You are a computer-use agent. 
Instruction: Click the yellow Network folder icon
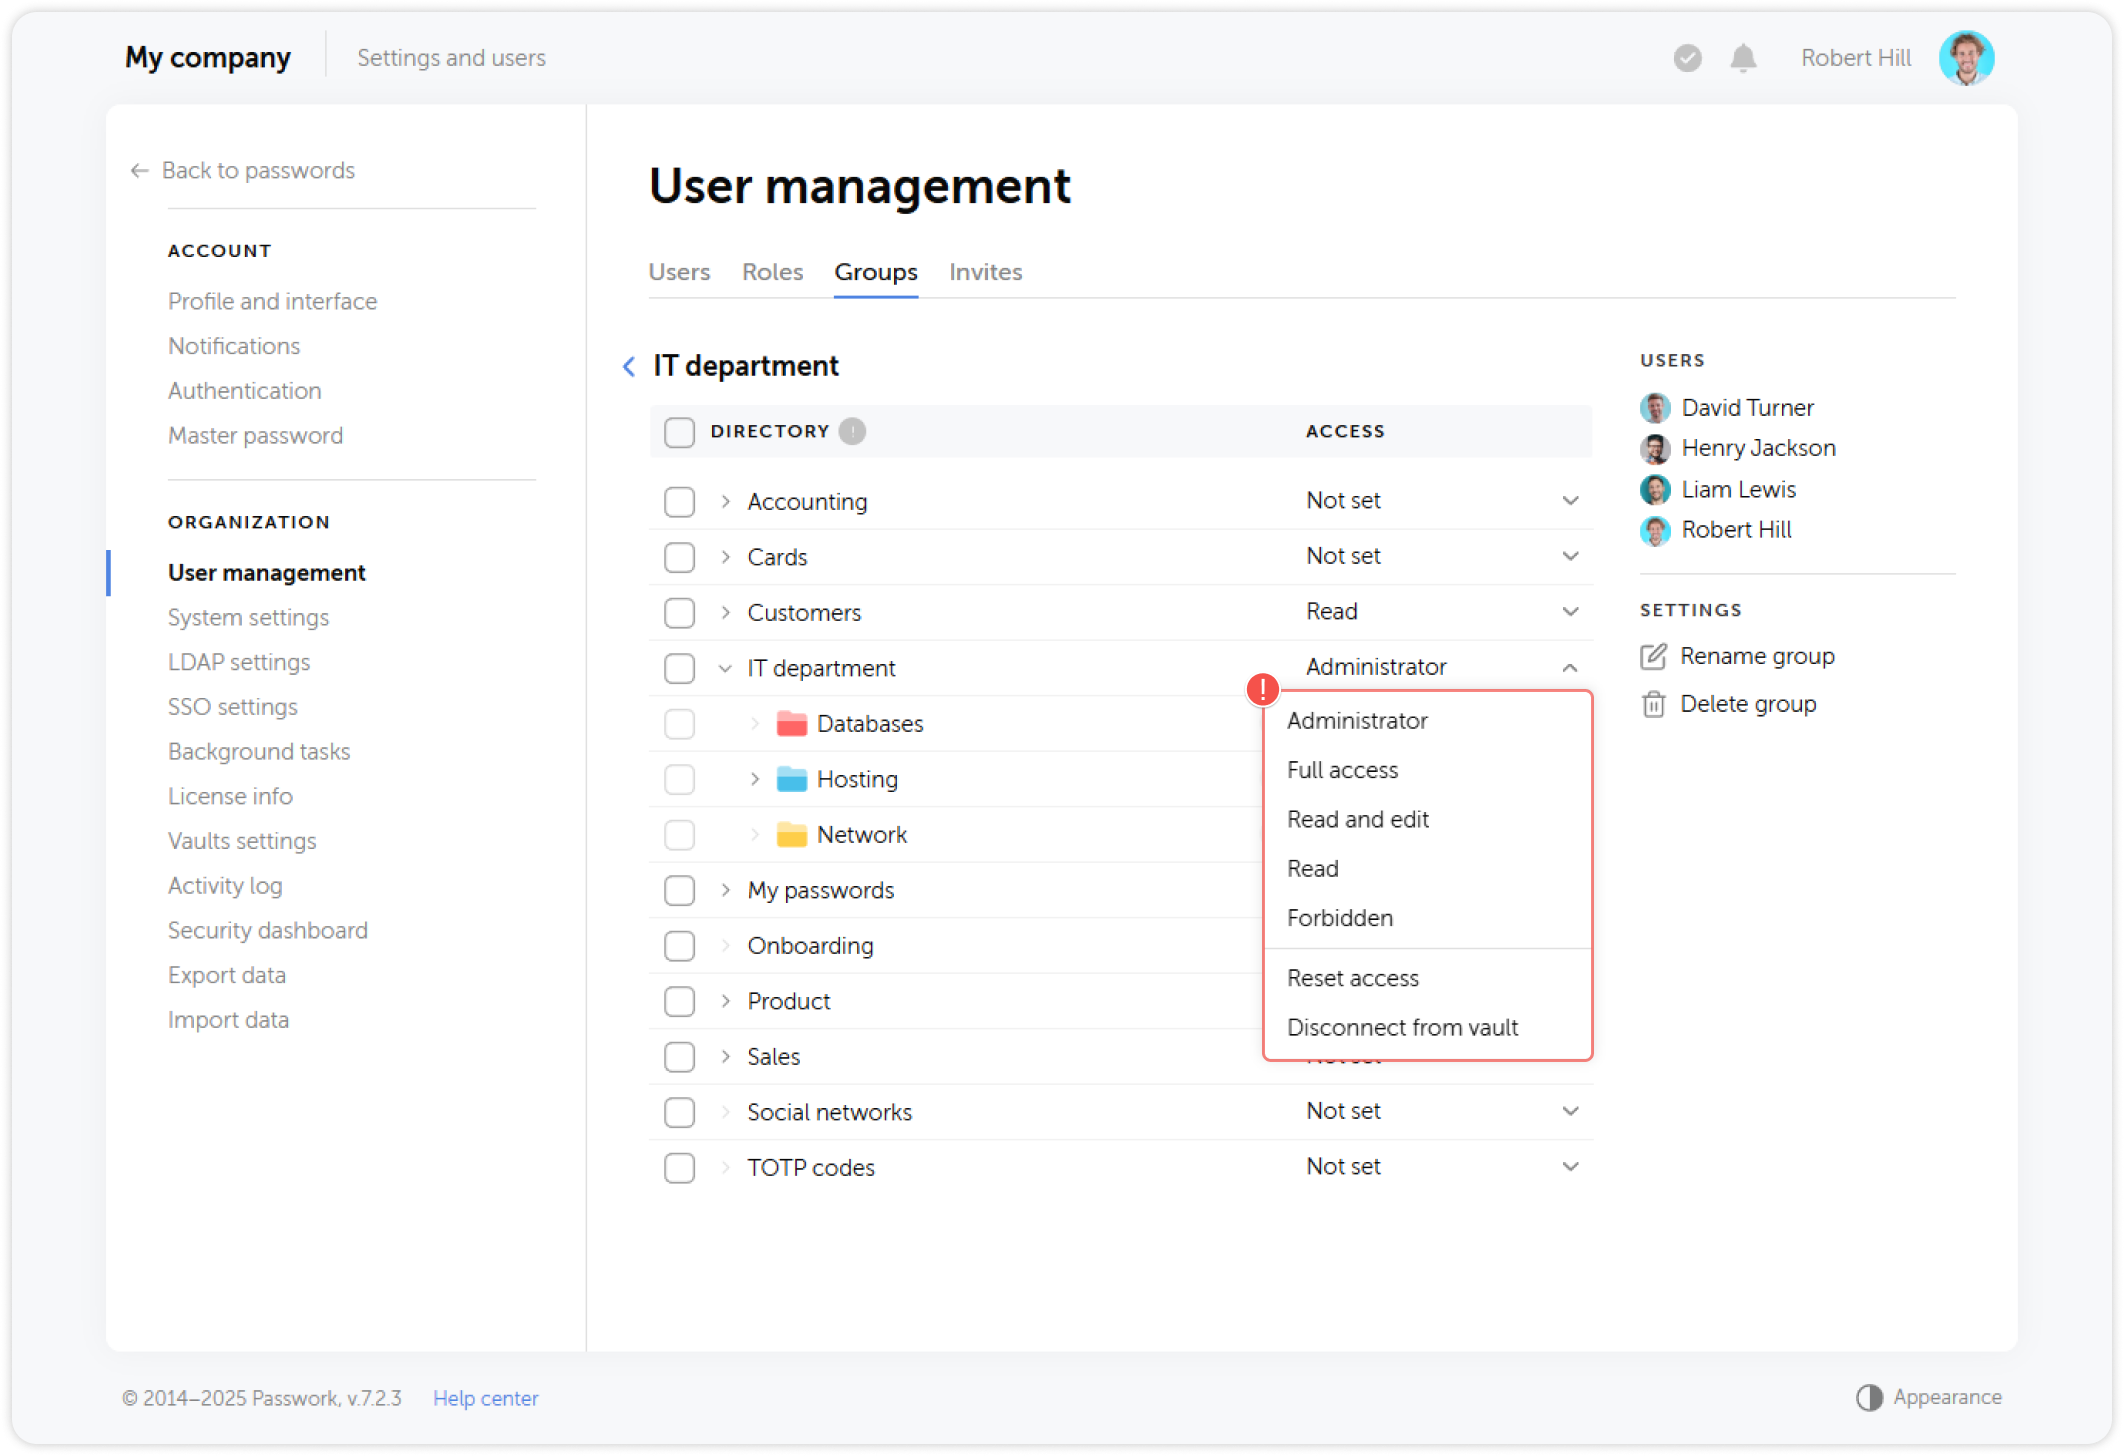tap(793, 833)
